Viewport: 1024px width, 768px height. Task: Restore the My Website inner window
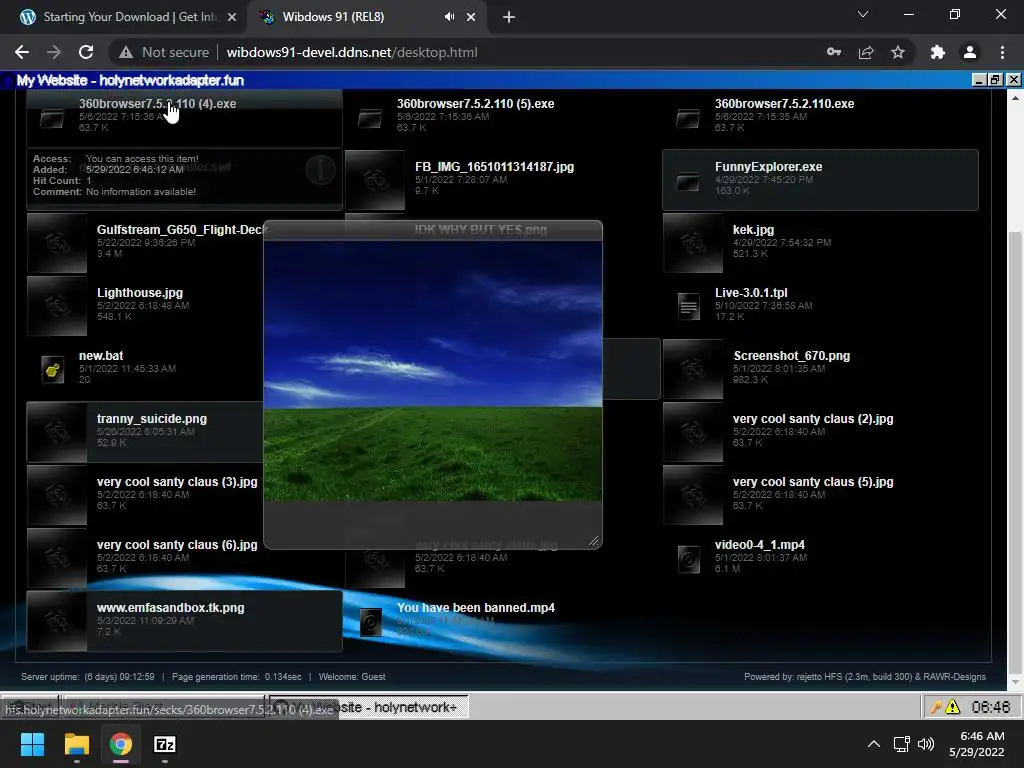coord(995,80)
